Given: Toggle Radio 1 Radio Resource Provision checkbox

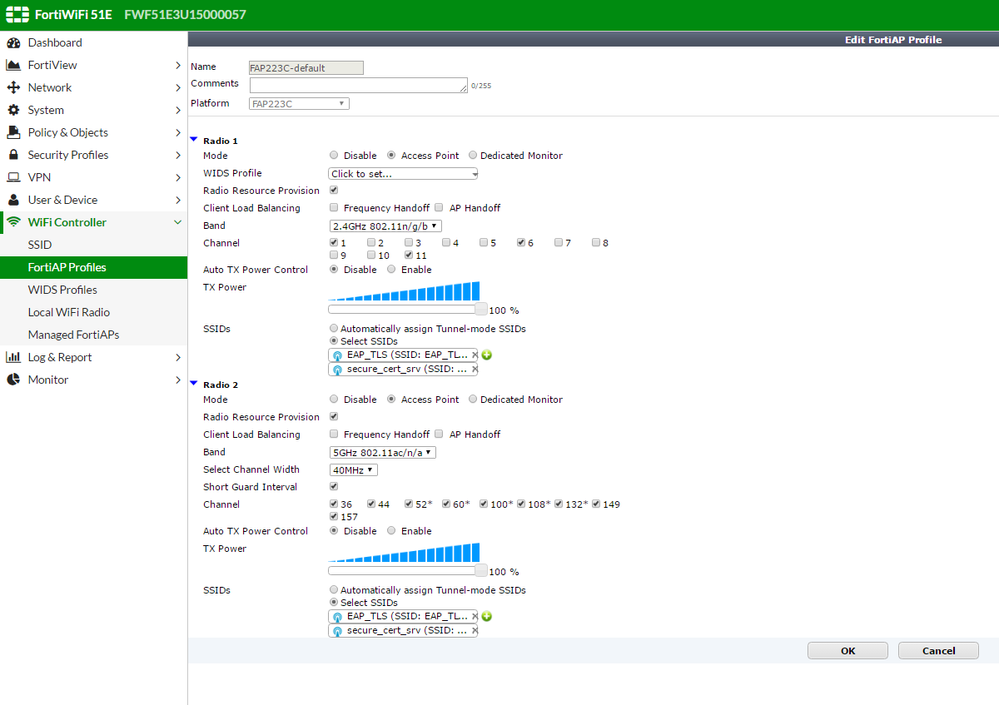Looking at the screenshot, I should [x=334, y=190].
